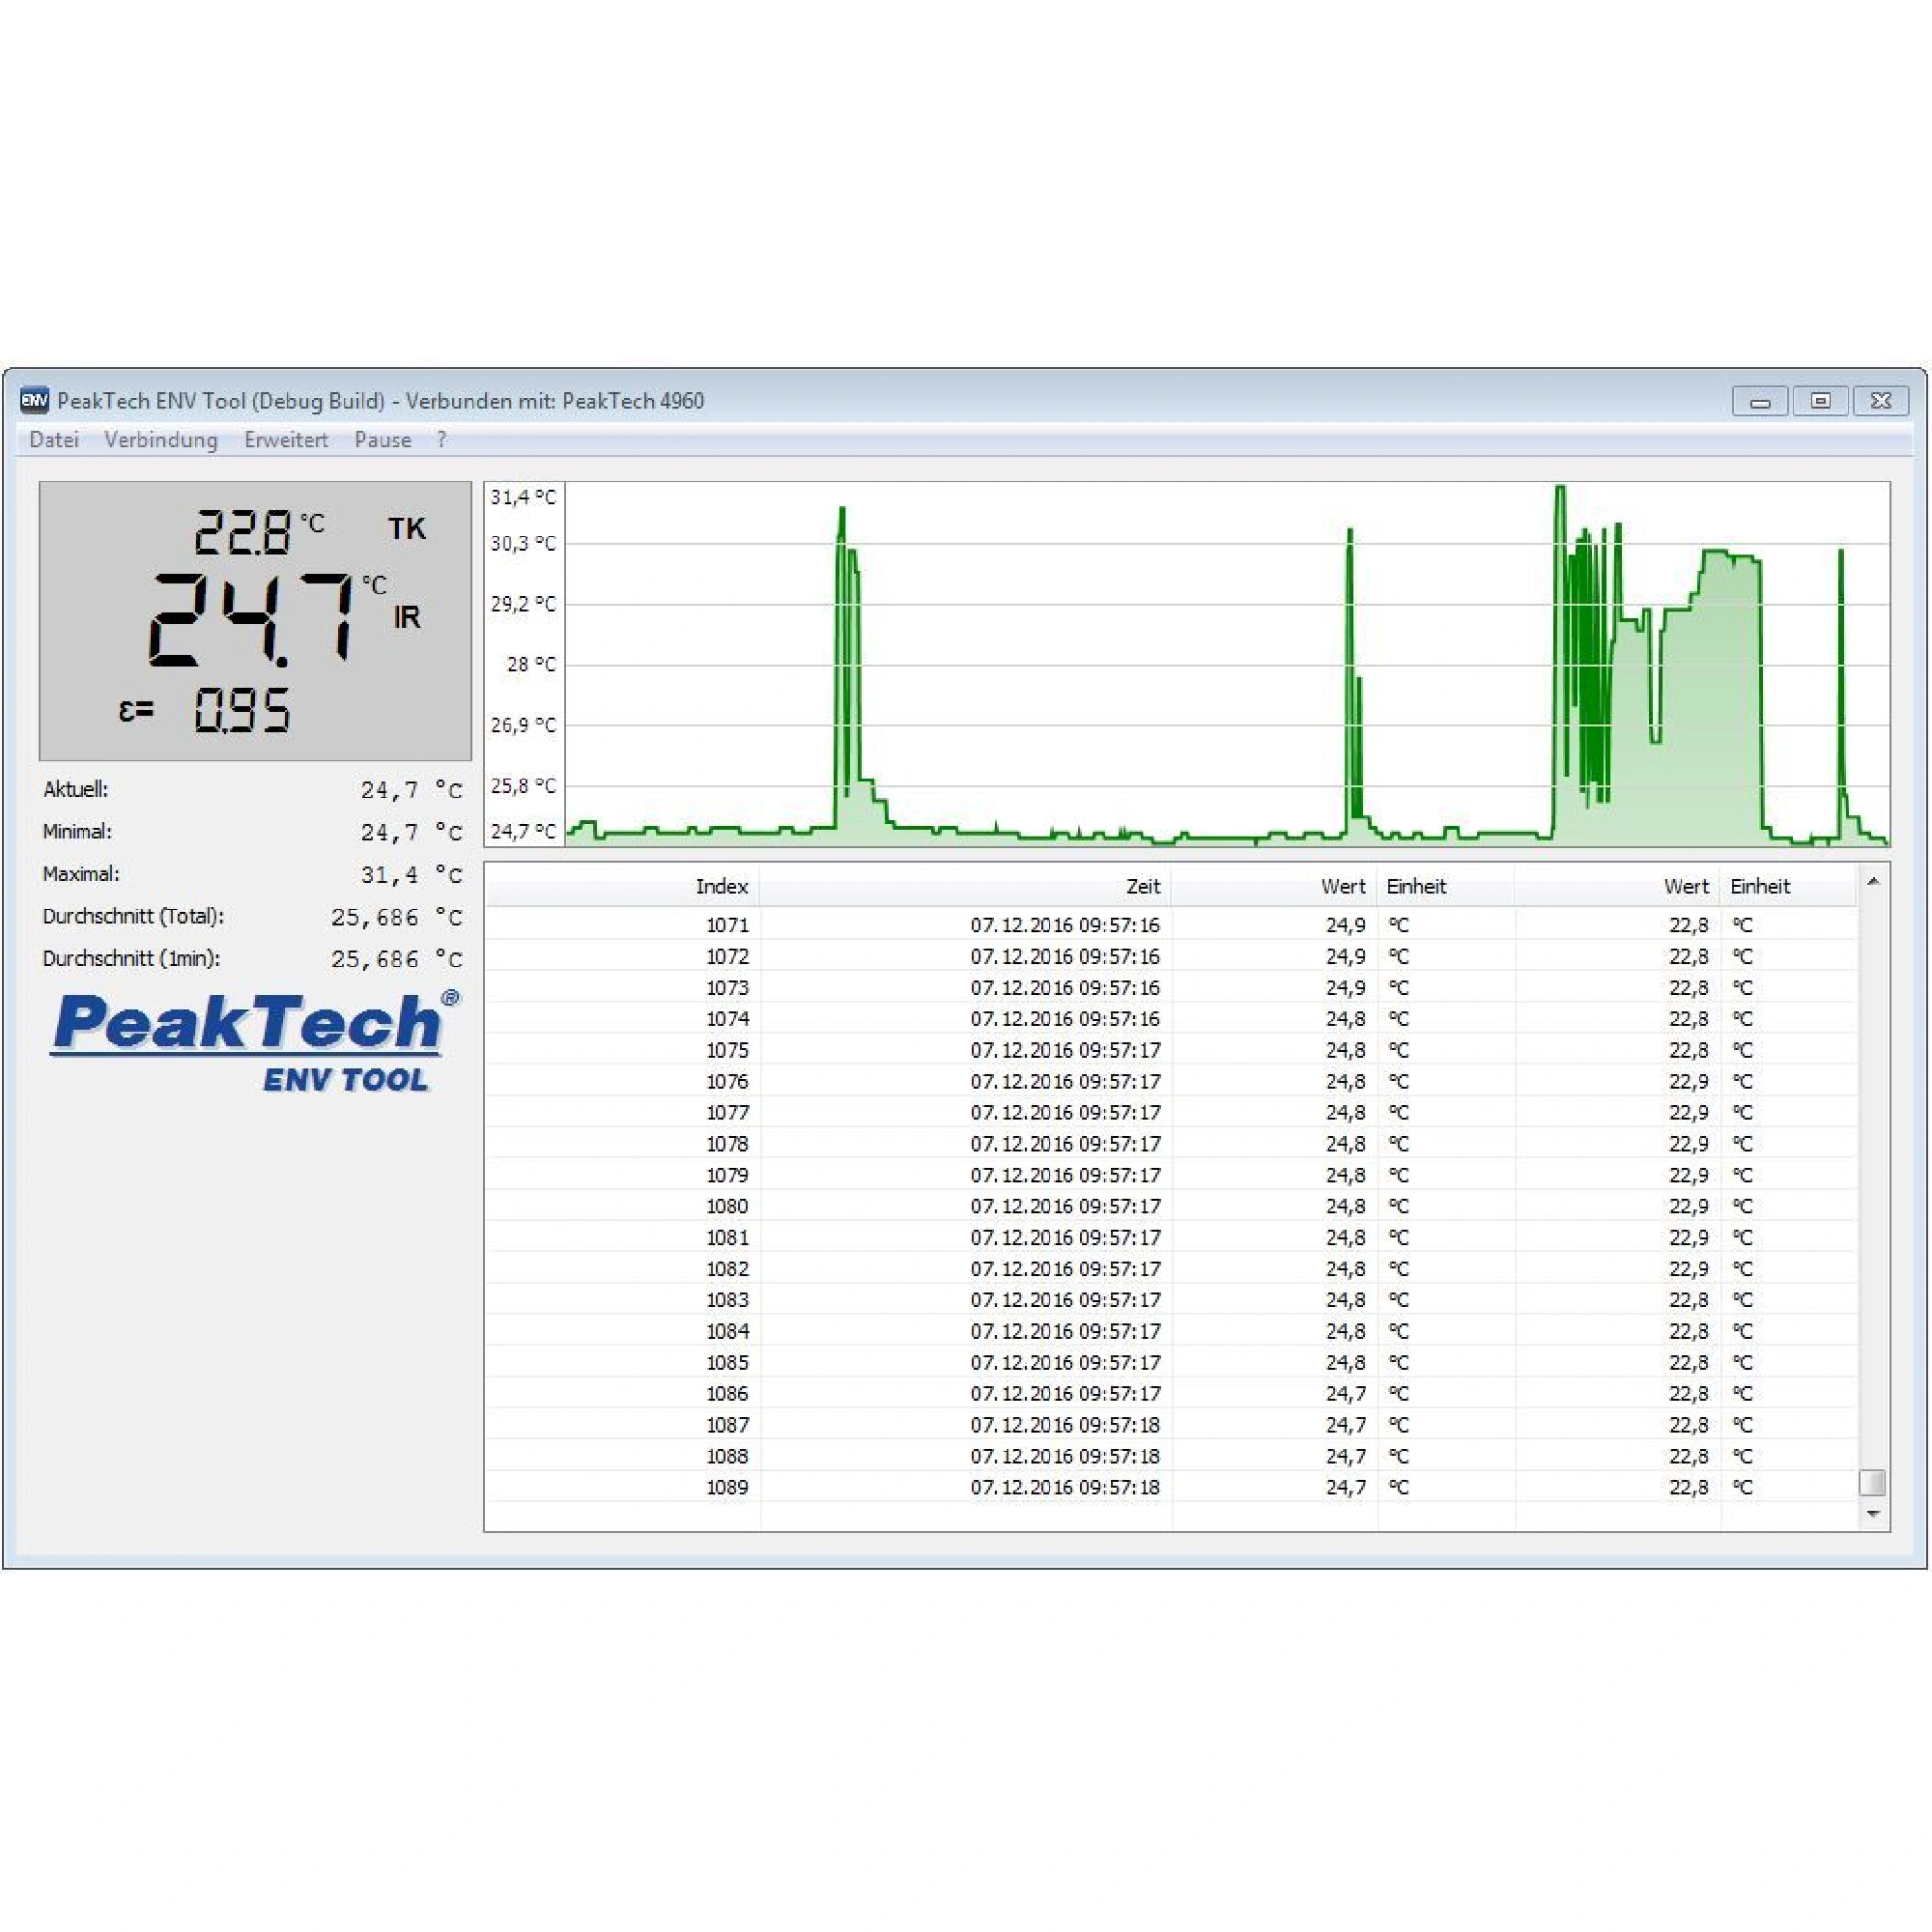This screenshot has width=1932, height=1932.
Task: Click the second Einheit column header
Action: coord(1788,886)
